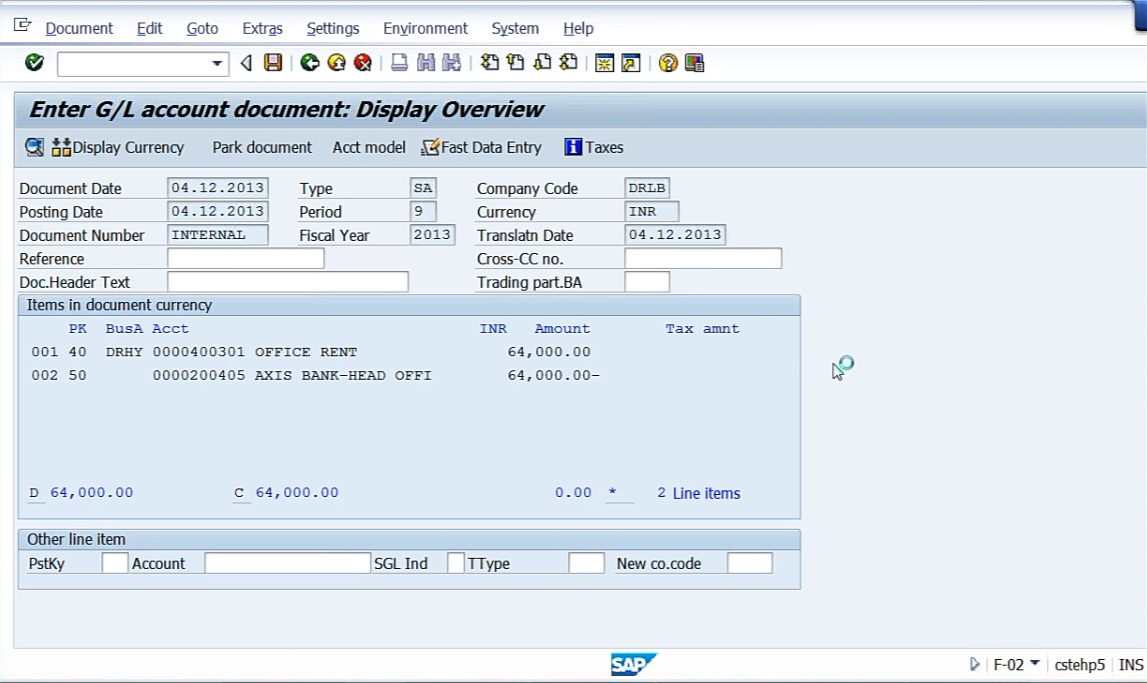The height and width of the screenshot is (683, 1147).
Task: Click the Currency field showing INR
Action: (652, 211)
